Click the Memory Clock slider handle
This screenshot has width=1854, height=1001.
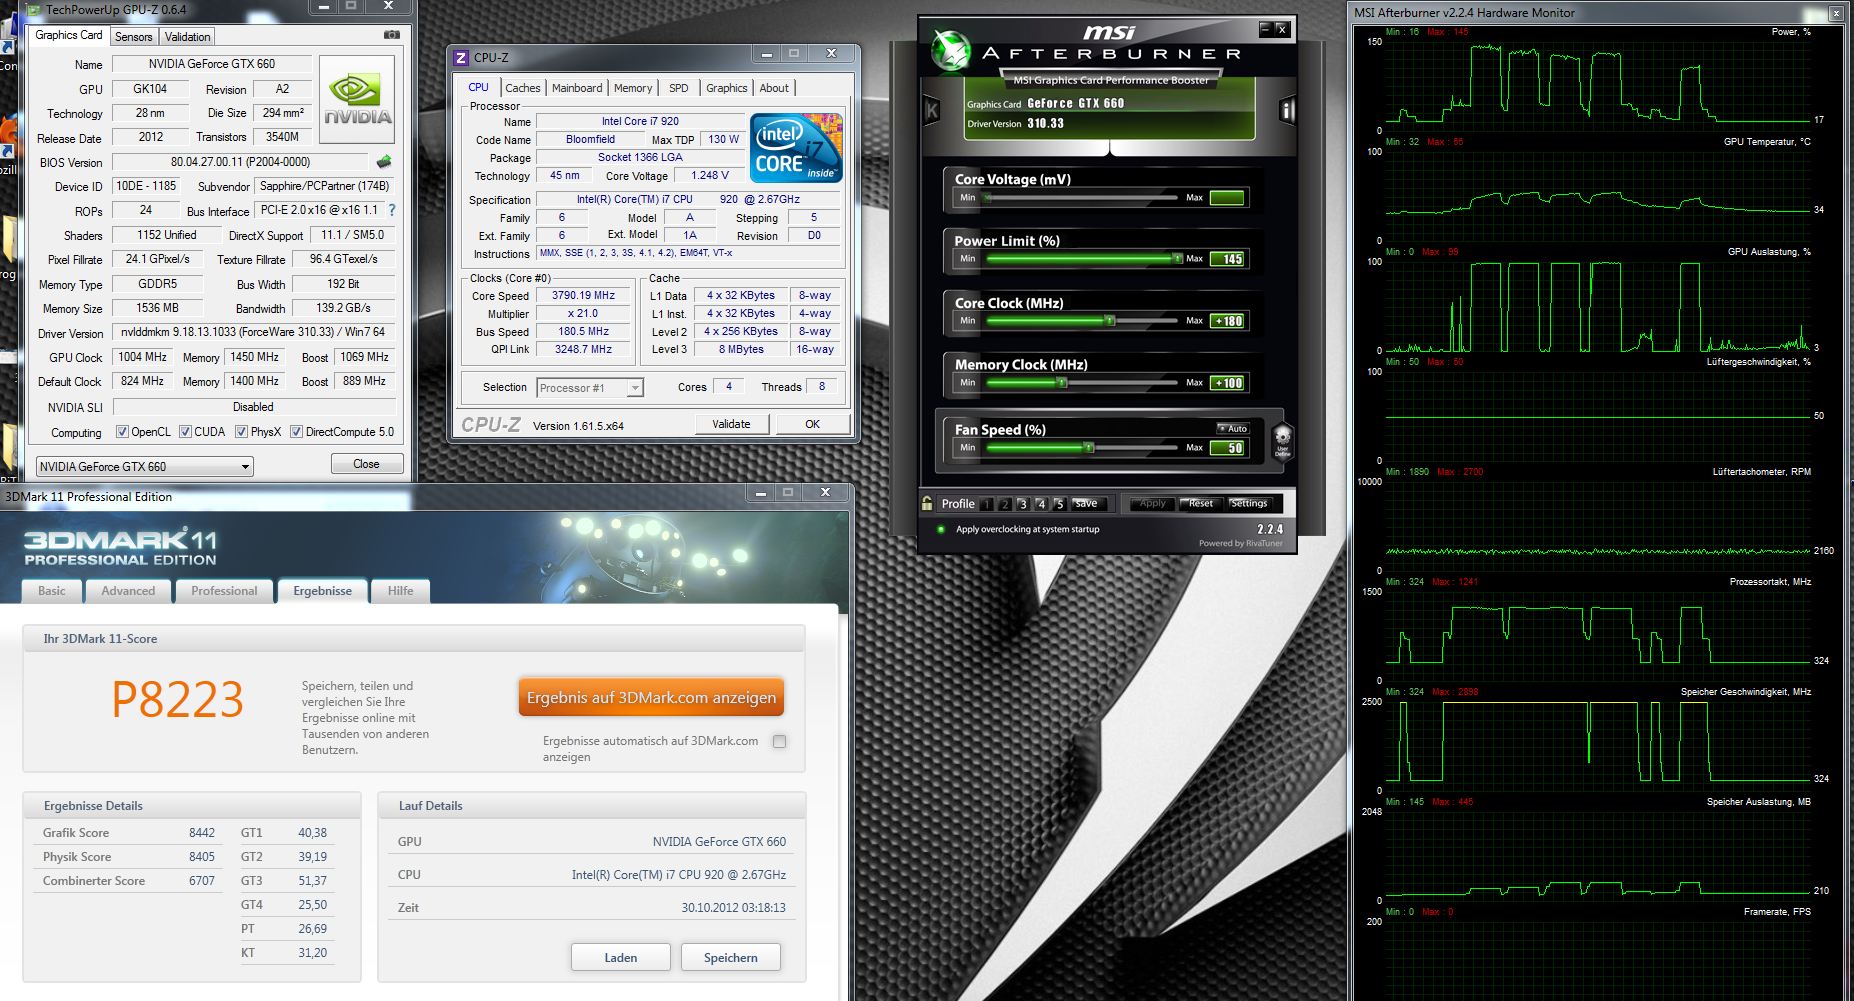pyautogui.click(x=1062, y=383)
